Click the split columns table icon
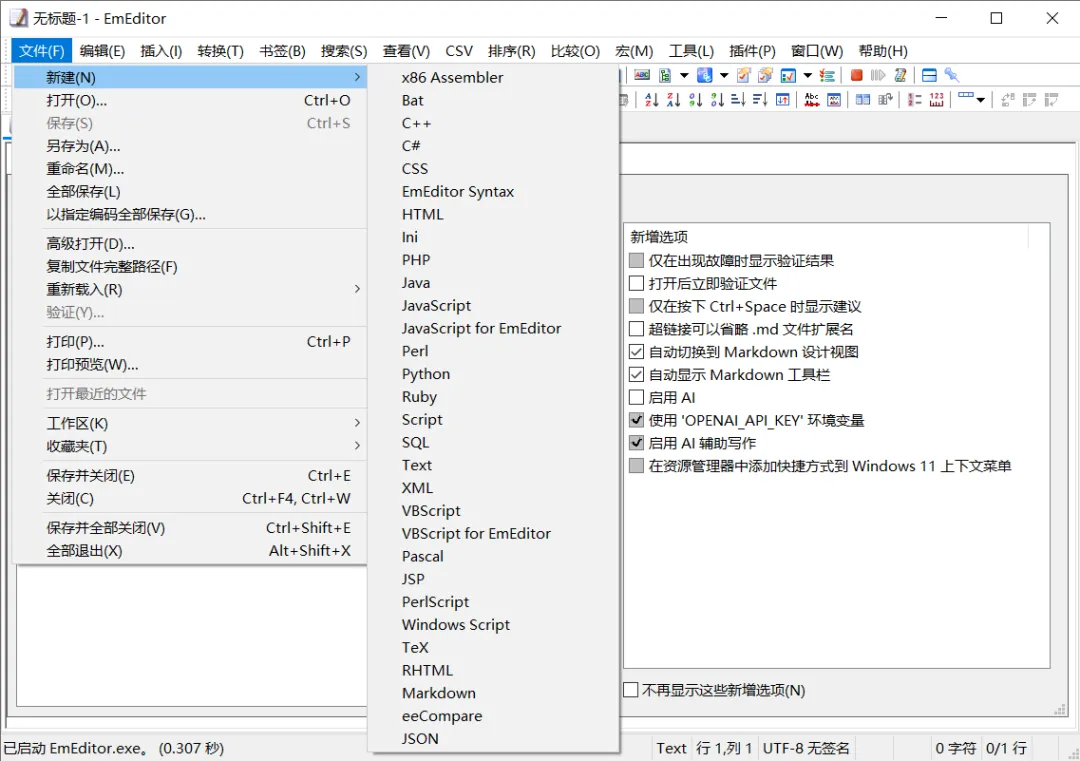1080x761 pixels. click(x=863, y=100)
